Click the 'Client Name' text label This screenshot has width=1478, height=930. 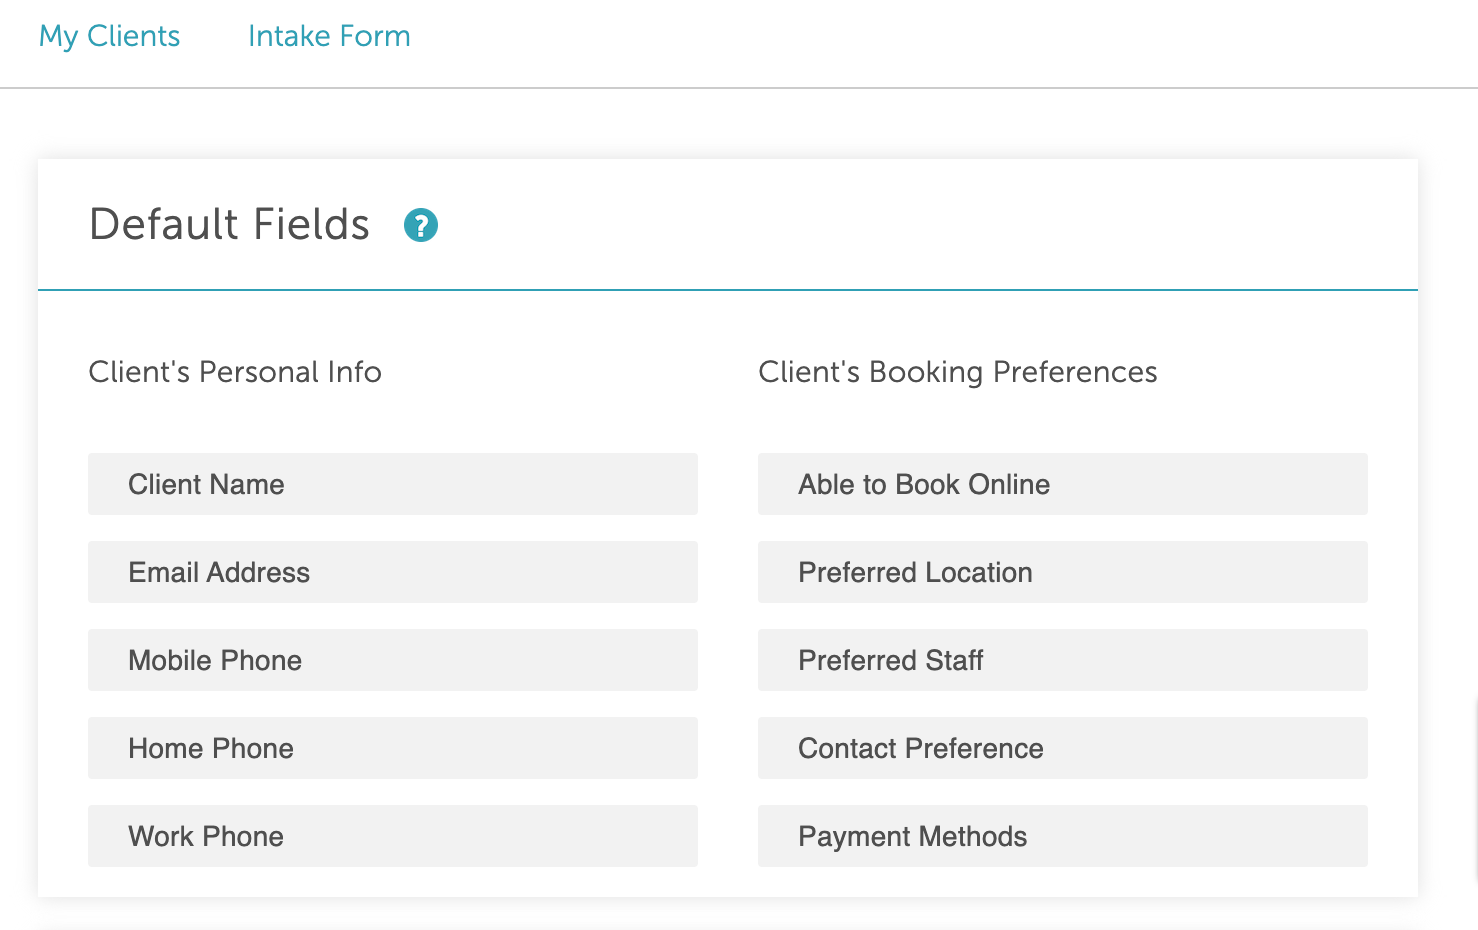point(206,484)
